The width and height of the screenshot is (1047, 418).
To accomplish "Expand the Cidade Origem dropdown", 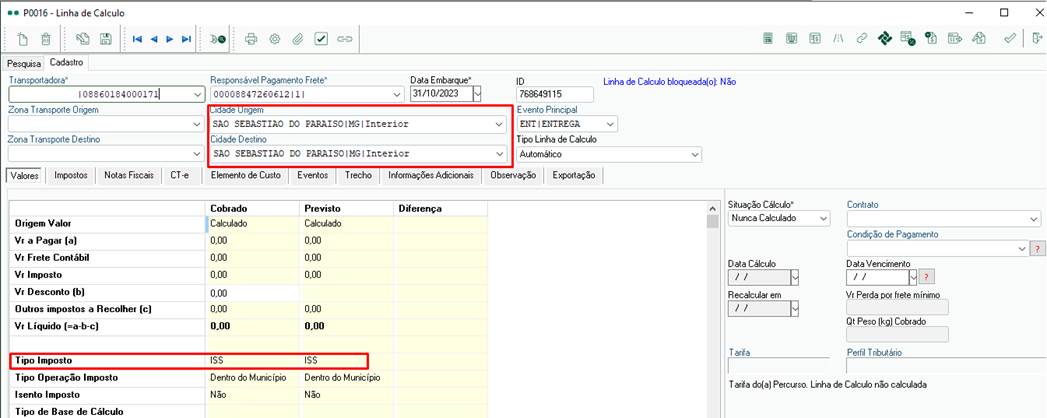I will [x=499, y=124].
